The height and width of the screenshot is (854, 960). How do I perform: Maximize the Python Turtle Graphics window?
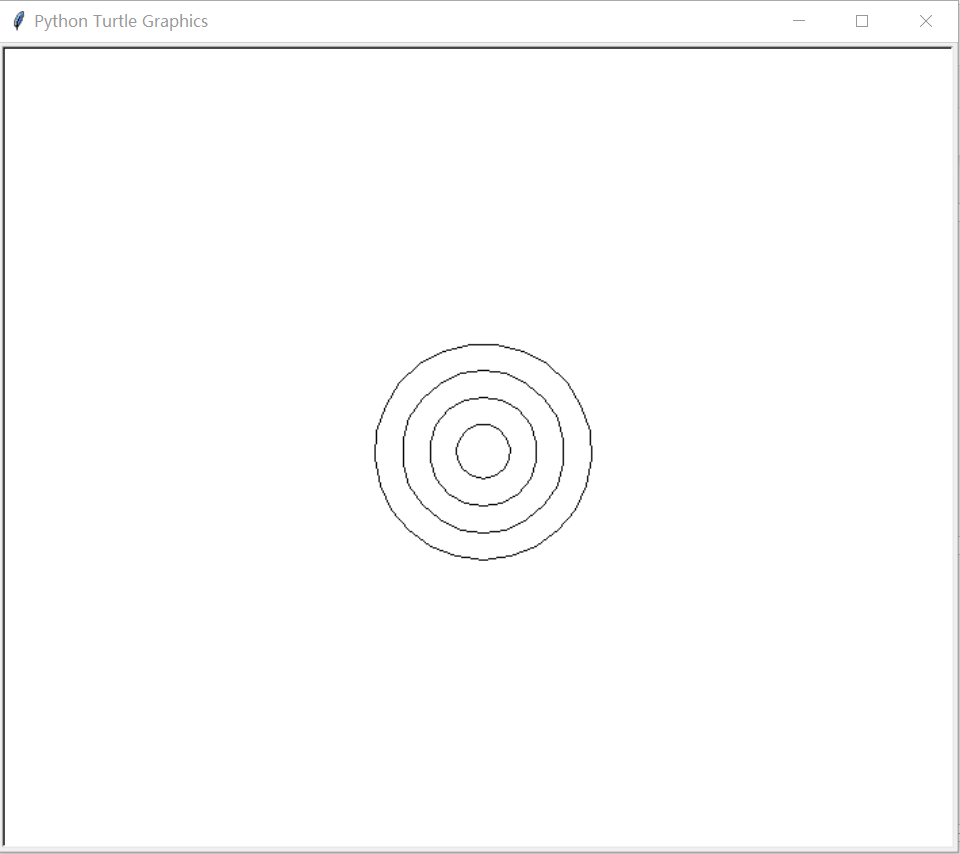tap(862, 20)
